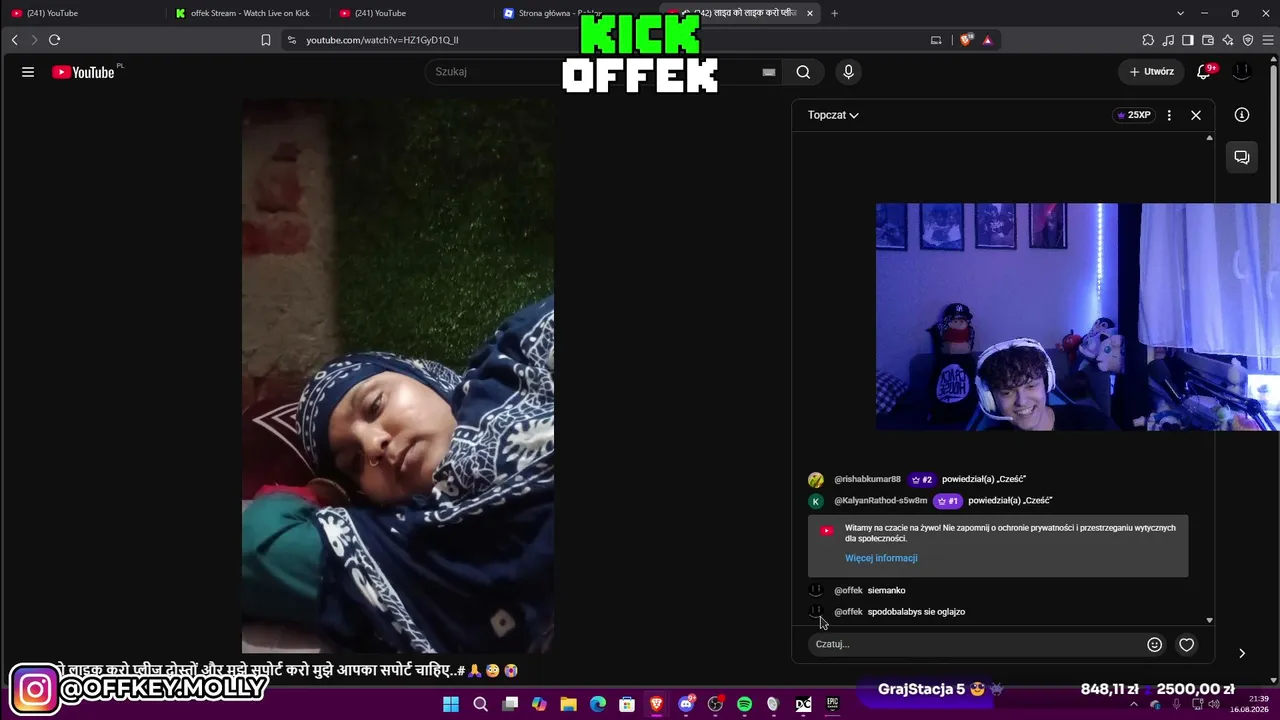Image resolution: width=1280 pixels, height=720 pixels.
Task: Click the chat message 'siemanko'
Action: 886,591
